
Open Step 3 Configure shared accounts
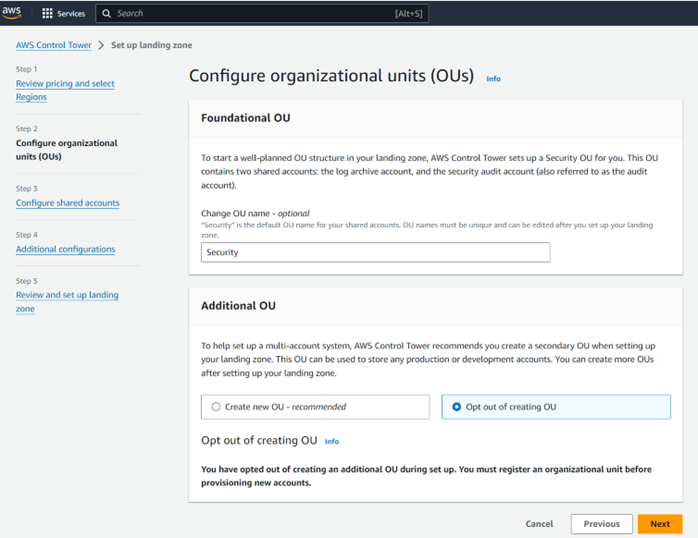pos(68,202)
